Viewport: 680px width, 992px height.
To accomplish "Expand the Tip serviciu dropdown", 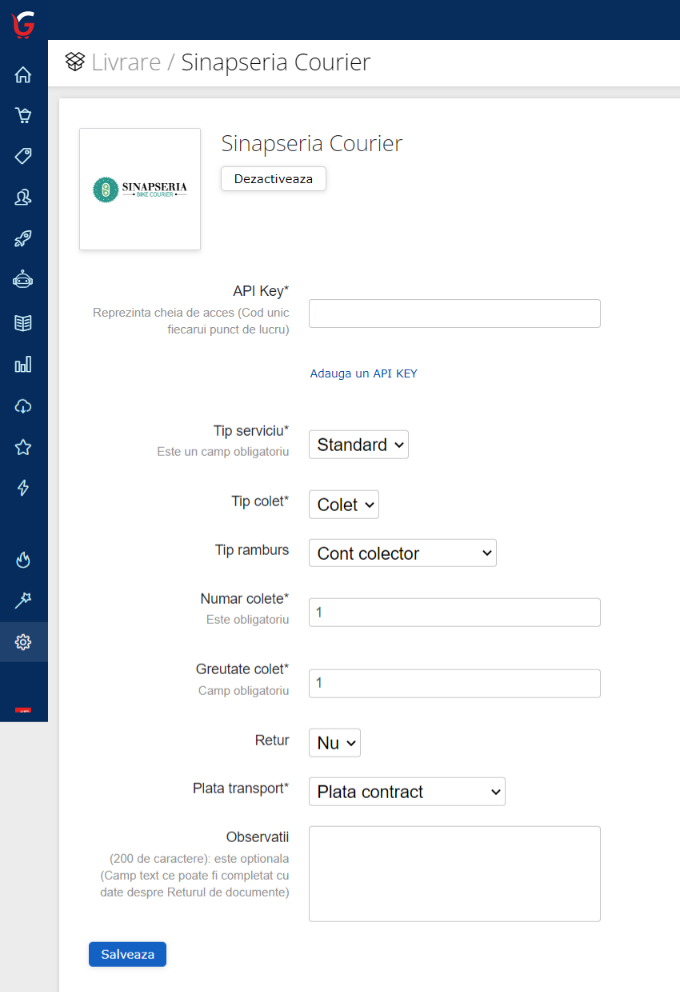I will pyautogui.click(x=359, y=445).
